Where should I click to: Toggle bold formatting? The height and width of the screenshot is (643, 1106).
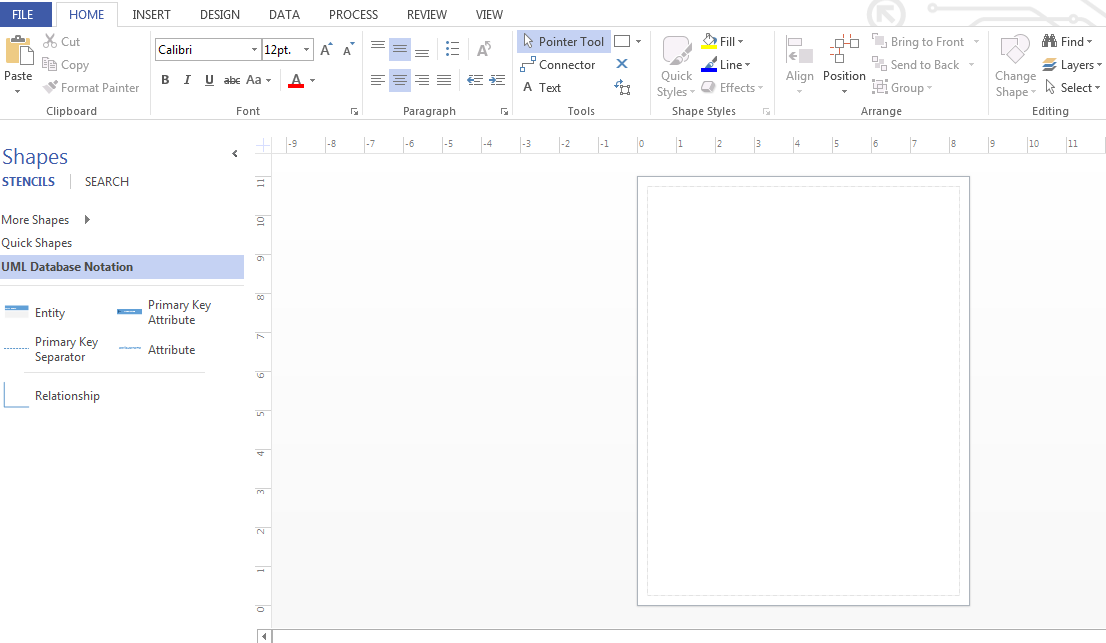tap(165, 79)
